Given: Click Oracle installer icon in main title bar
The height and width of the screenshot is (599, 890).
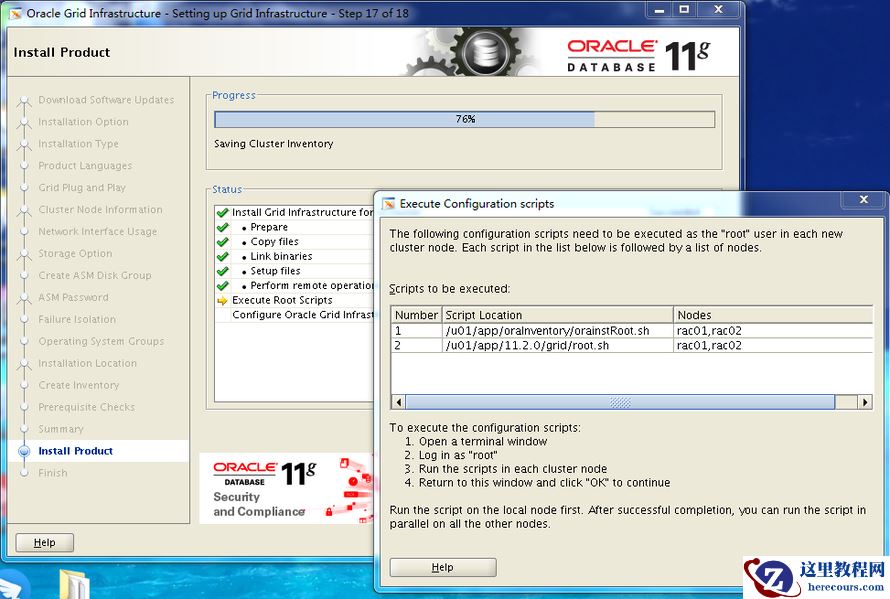Looking at the screenshot, I should tap(16, 12).
